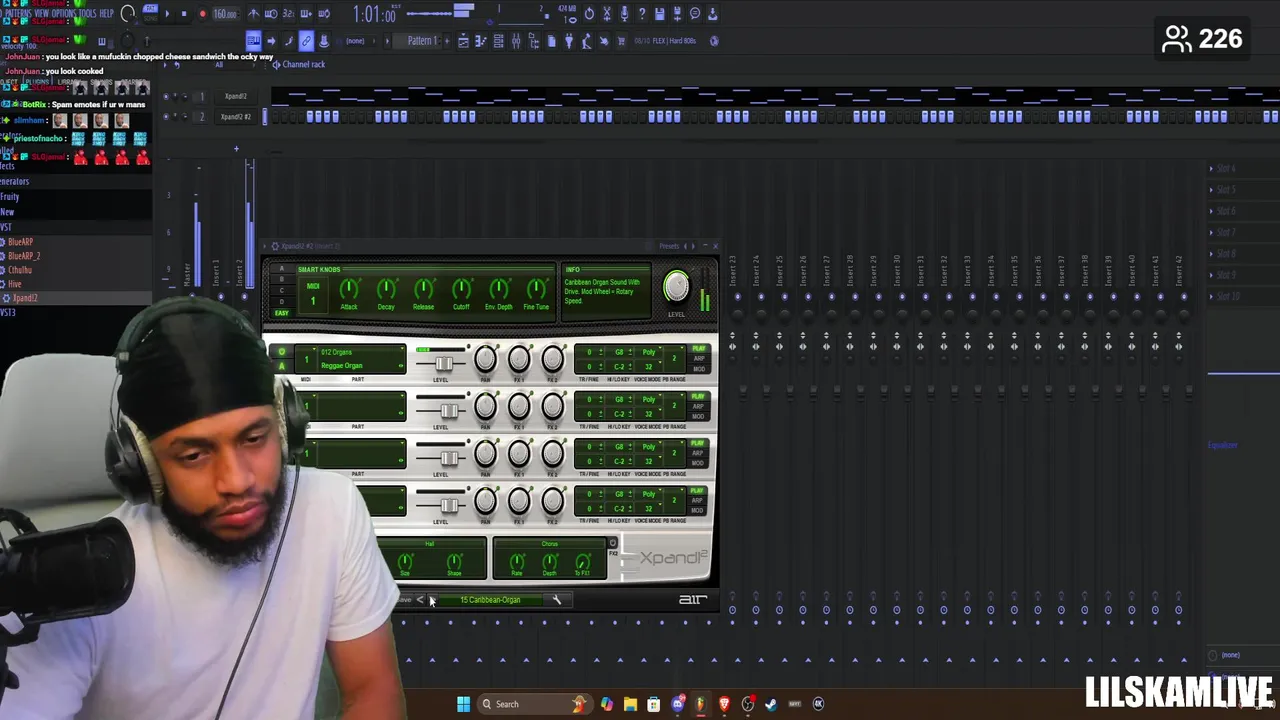1280x720 pixels.
Task: Open the All channel filter dropdown
Action: [x=219, y=64]
